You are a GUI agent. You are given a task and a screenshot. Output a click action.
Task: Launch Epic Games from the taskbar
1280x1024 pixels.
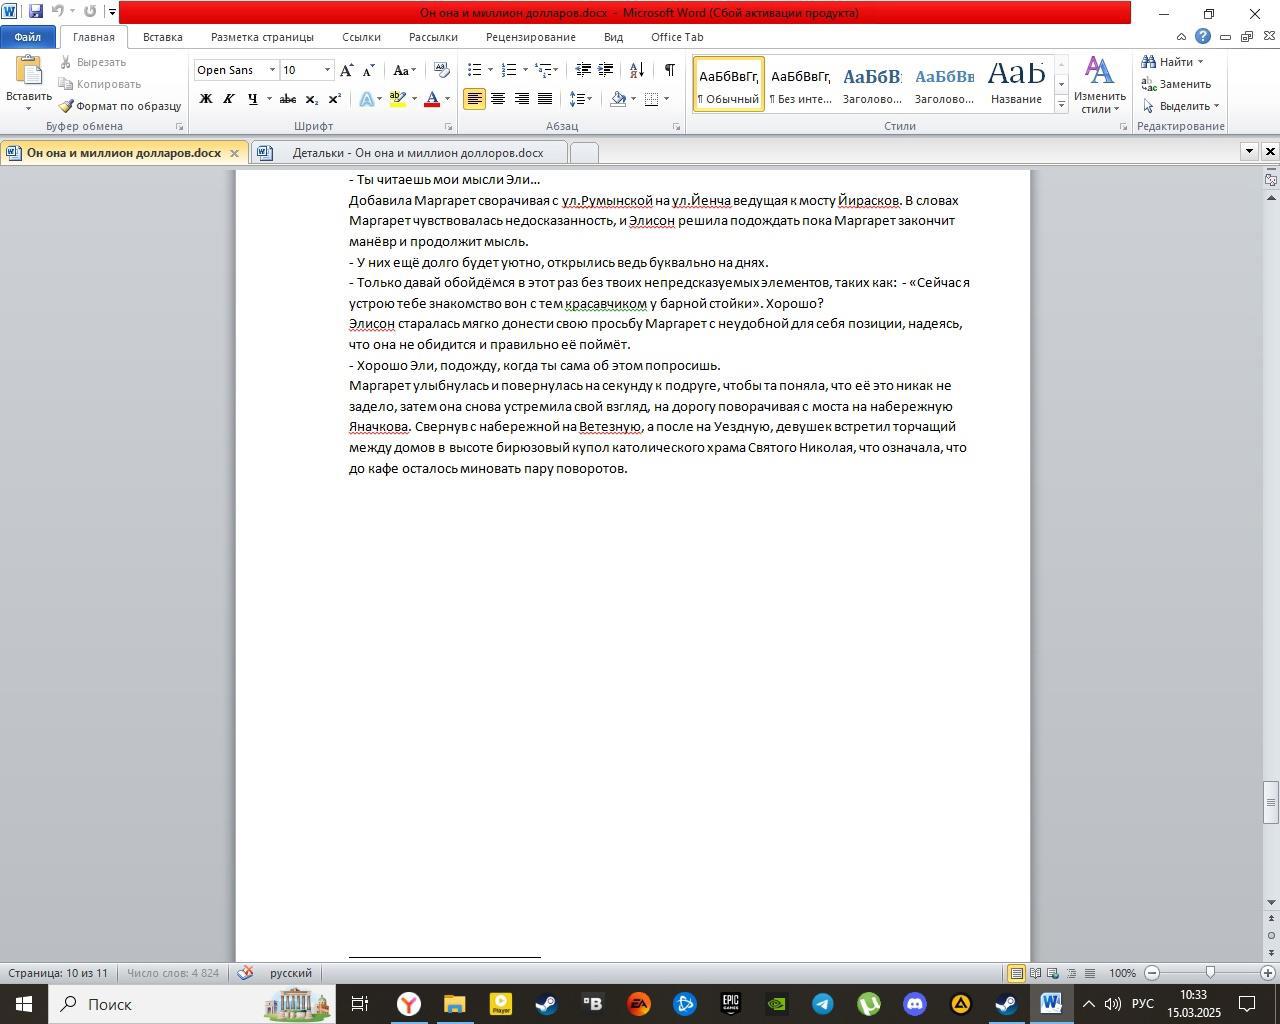pos(731,1004)
